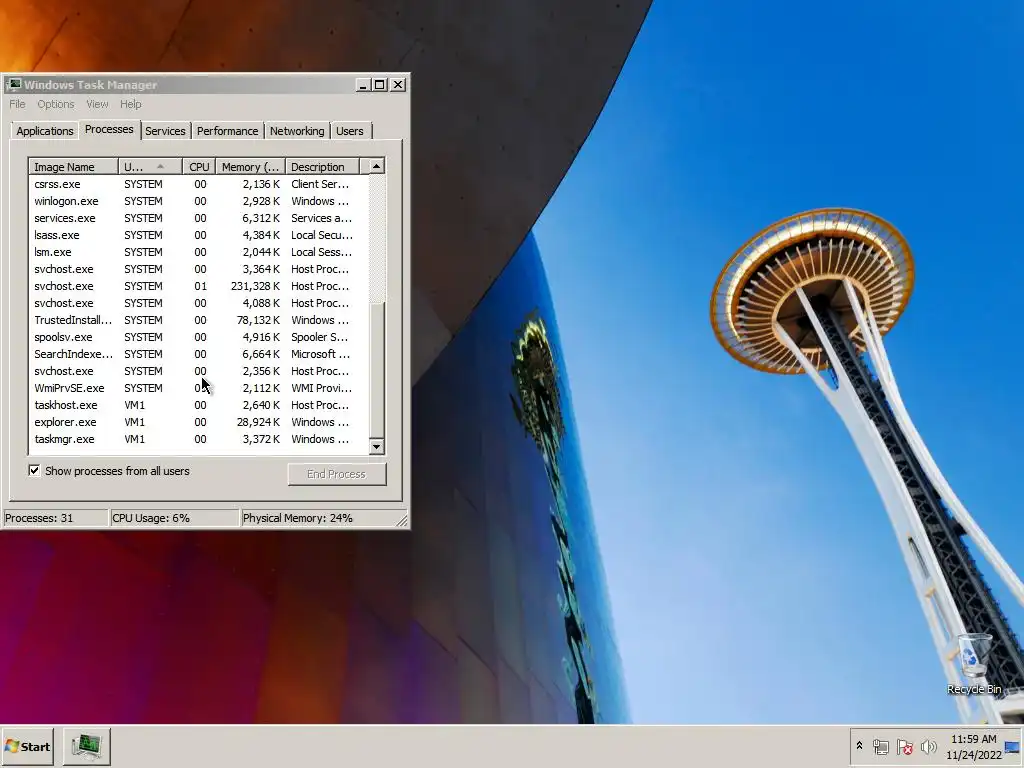Sort by CPU column header
The width and height of the screenshot is (1024, 768).
[x=199, y=167]
